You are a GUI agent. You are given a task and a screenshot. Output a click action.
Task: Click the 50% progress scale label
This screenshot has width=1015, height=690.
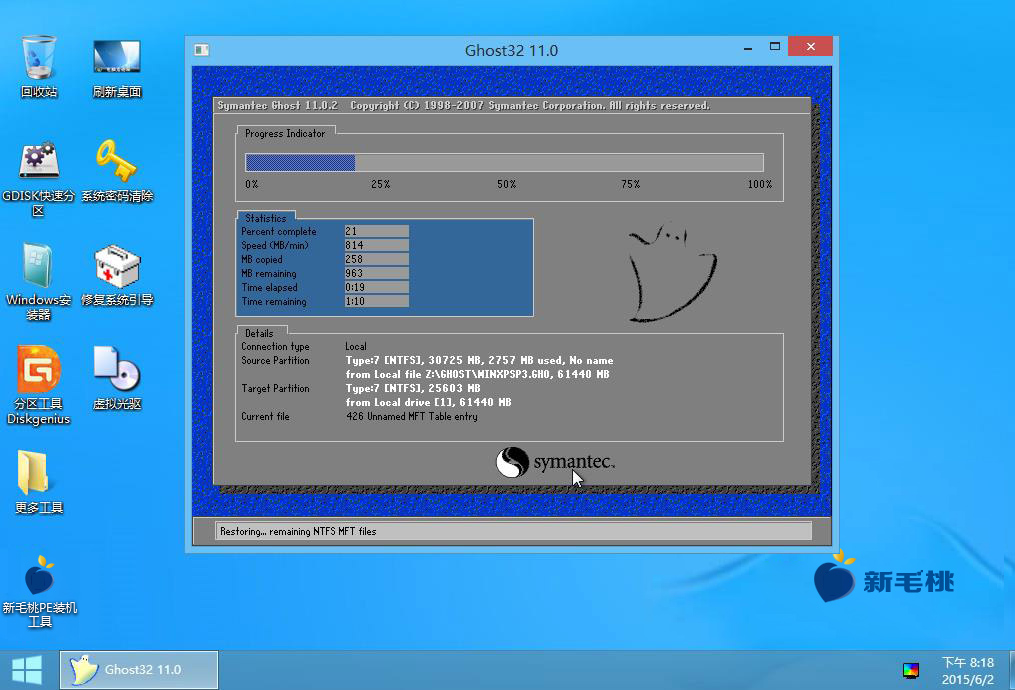tap(507, 184)
